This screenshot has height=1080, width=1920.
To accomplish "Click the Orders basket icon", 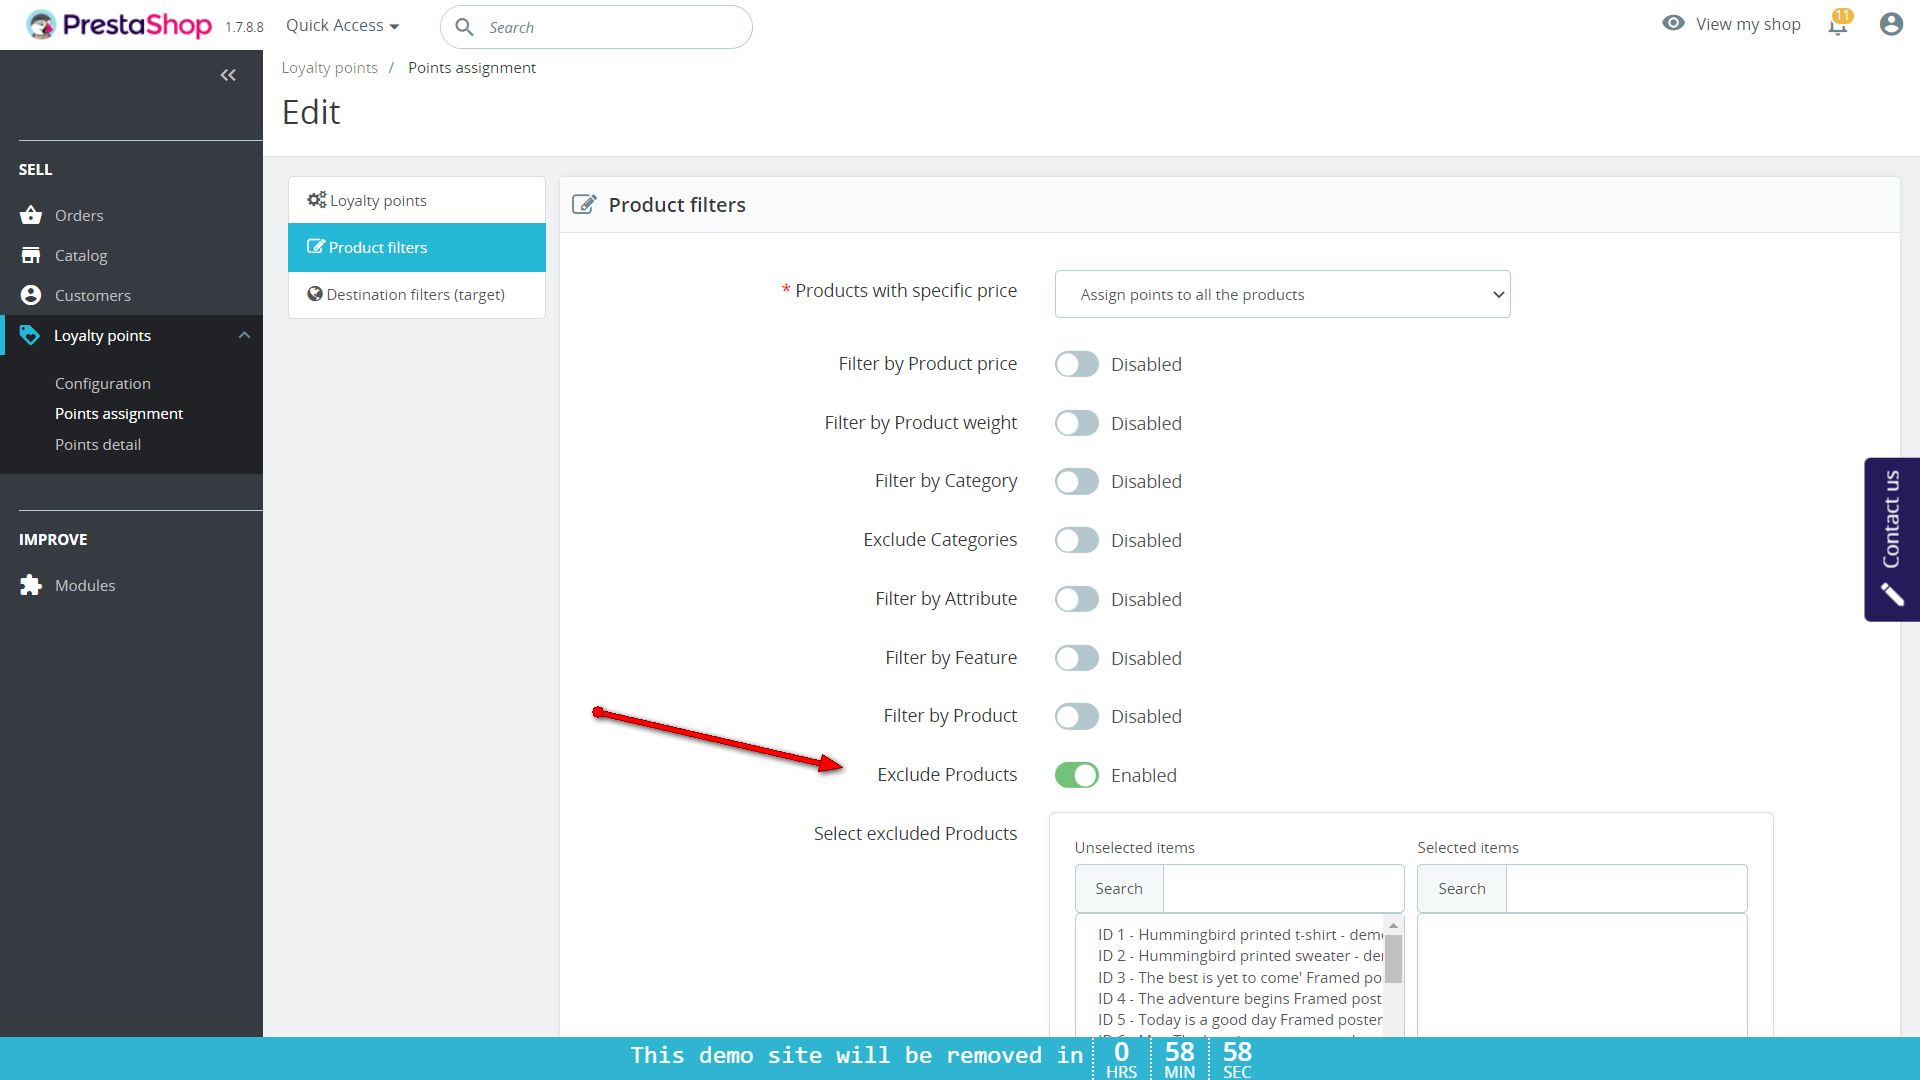I will point(31,215).
